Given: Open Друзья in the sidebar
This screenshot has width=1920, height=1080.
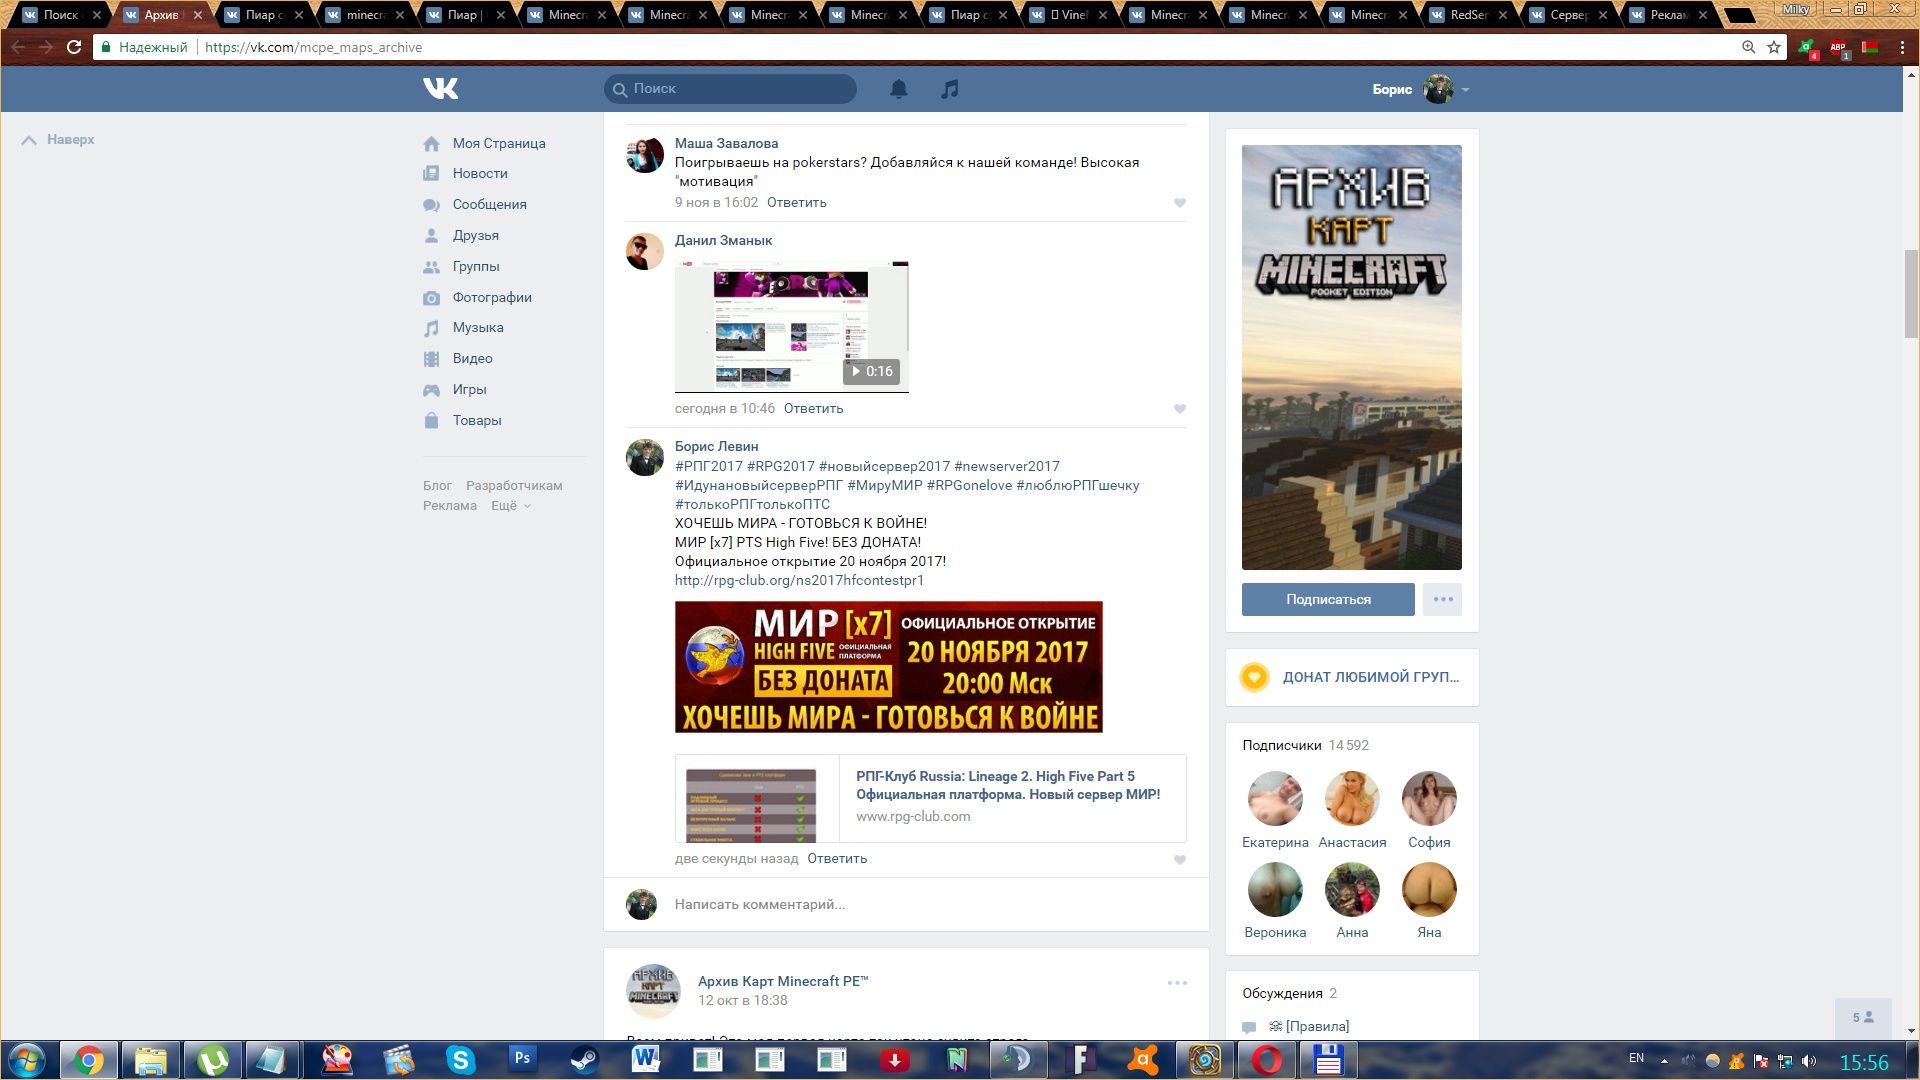Looking at the screenshot, I should [x=475, y=235].
